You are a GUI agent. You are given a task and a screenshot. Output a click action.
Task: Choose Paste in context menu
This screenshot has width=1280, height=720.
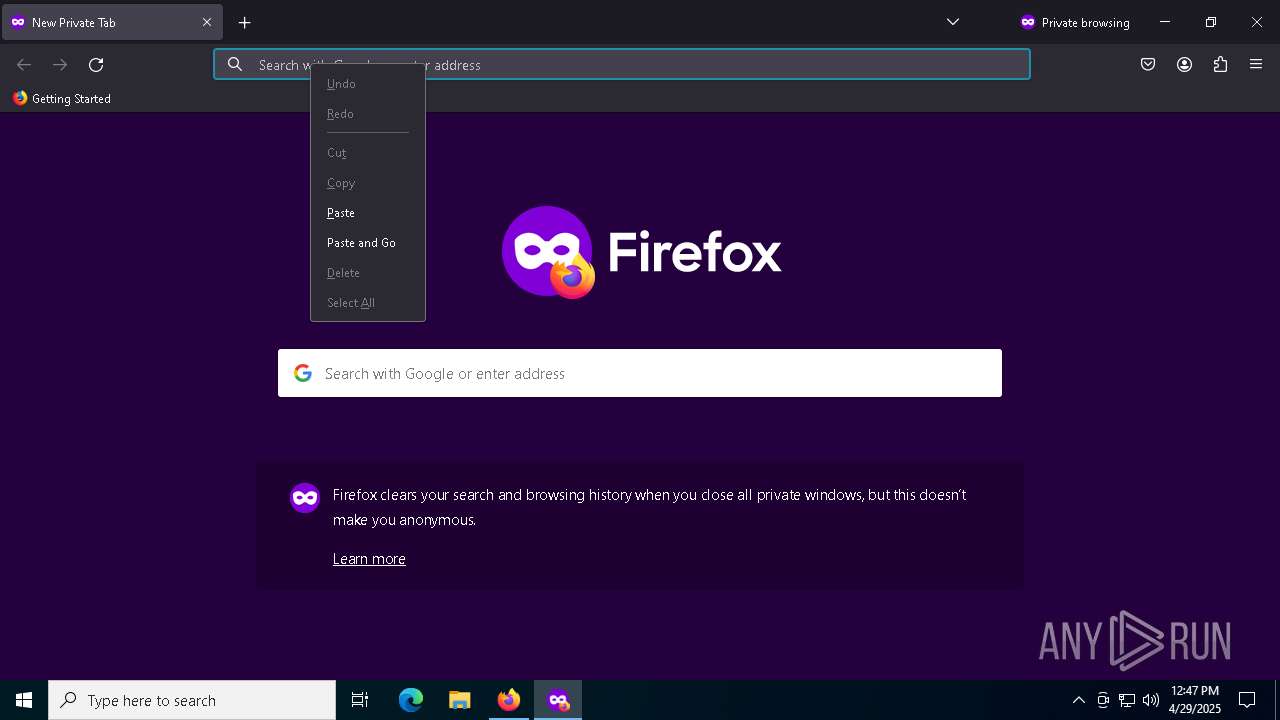(x=368, y=213)
